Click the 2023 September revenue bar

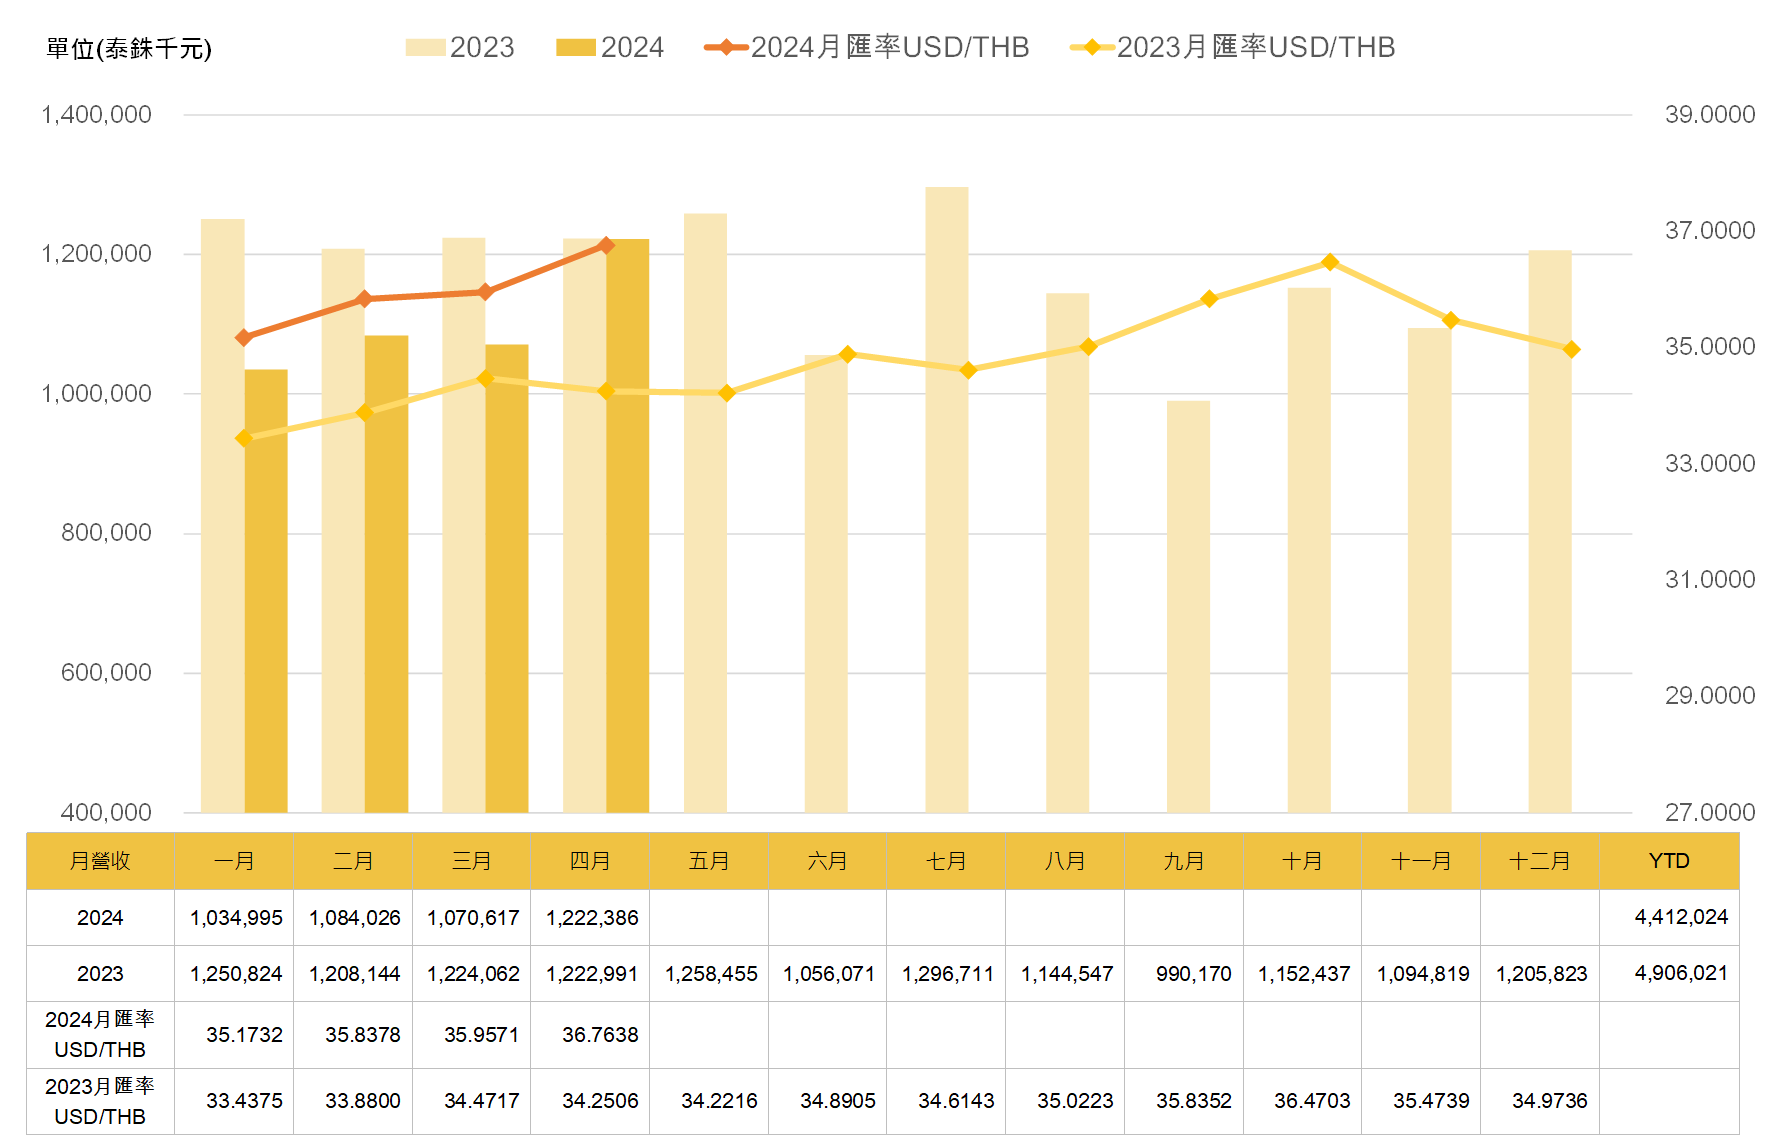pyautogui.click(x=1188, y=606)
